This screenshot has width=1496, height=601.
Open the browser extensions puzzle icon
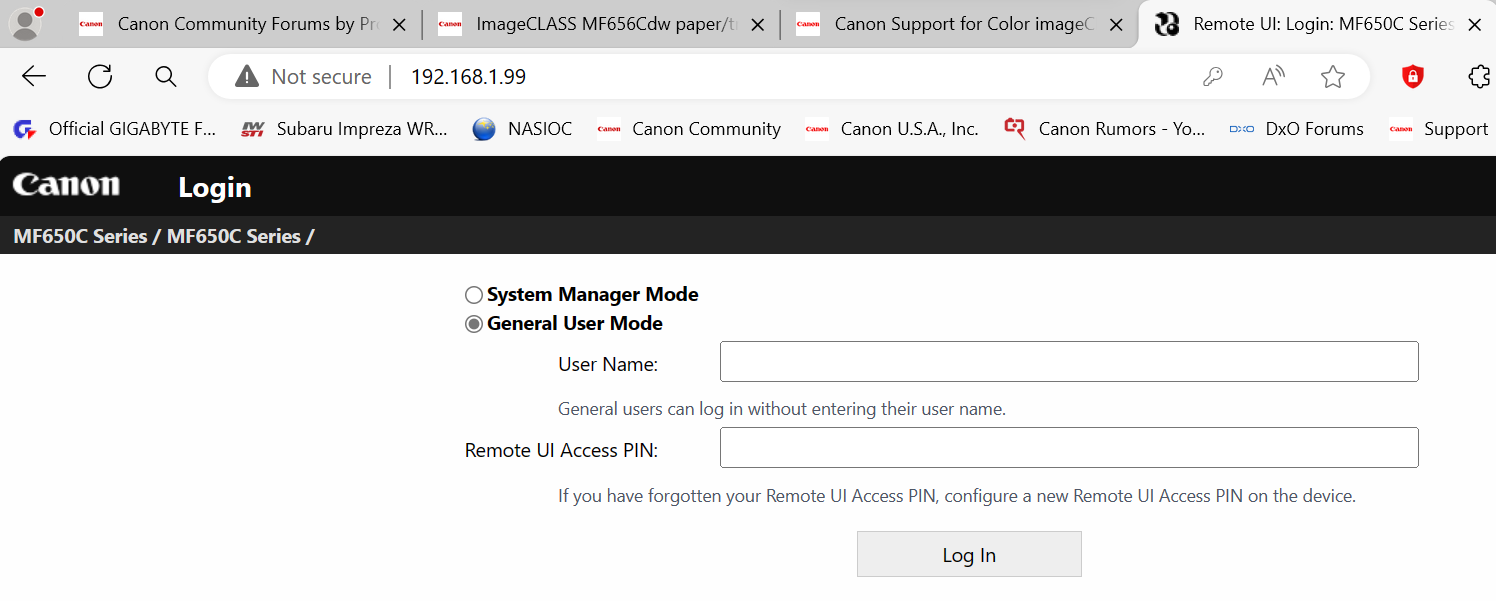click(x=1478, y=77)
